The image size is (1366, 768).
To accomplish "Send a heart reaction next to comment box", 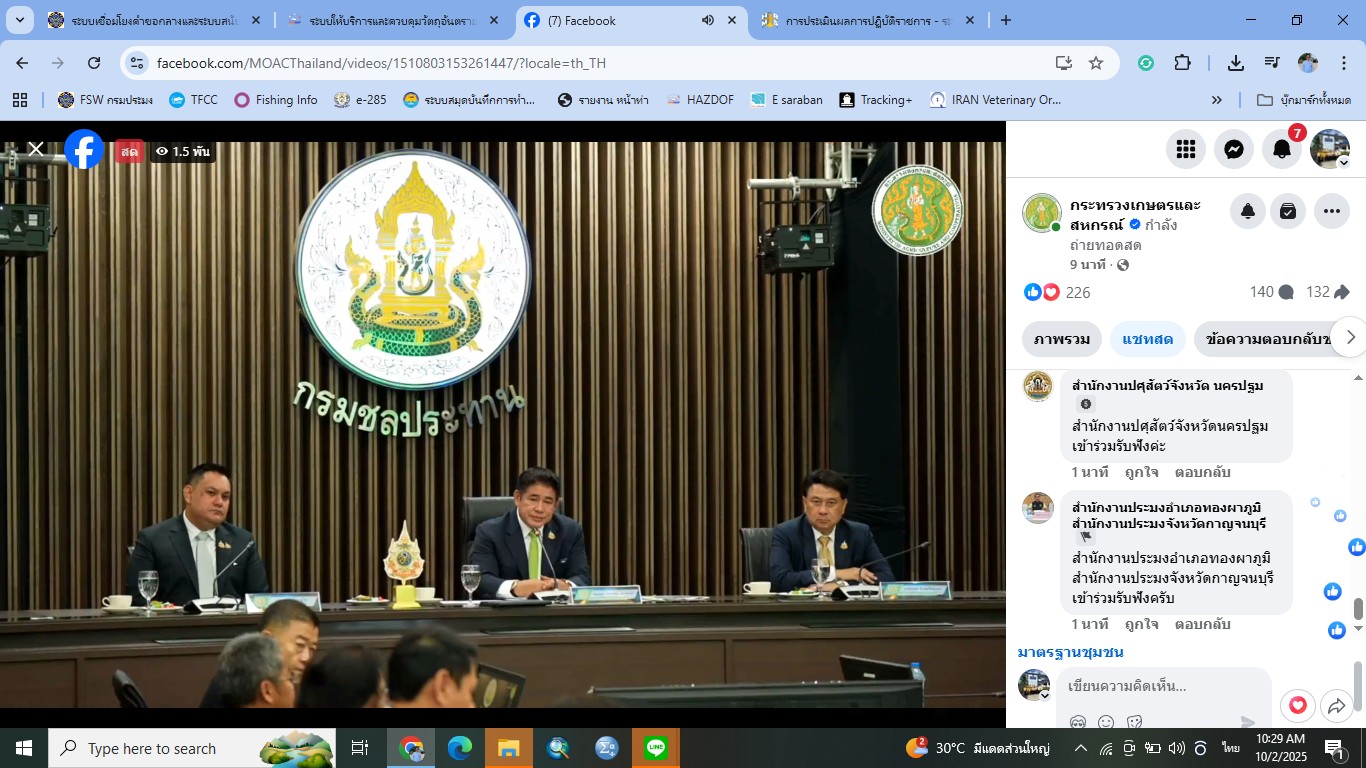I will coord(1297,706).
